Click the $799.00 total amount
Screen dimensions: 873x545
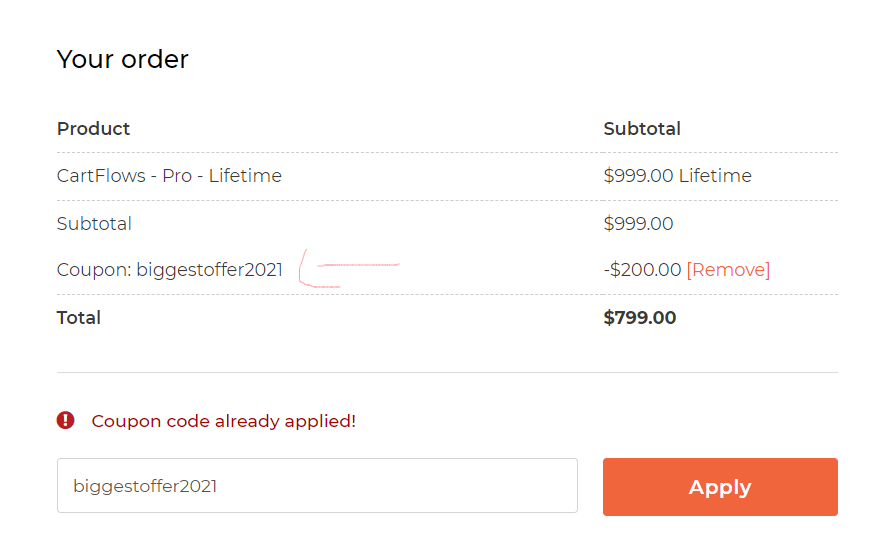[640, 317]
